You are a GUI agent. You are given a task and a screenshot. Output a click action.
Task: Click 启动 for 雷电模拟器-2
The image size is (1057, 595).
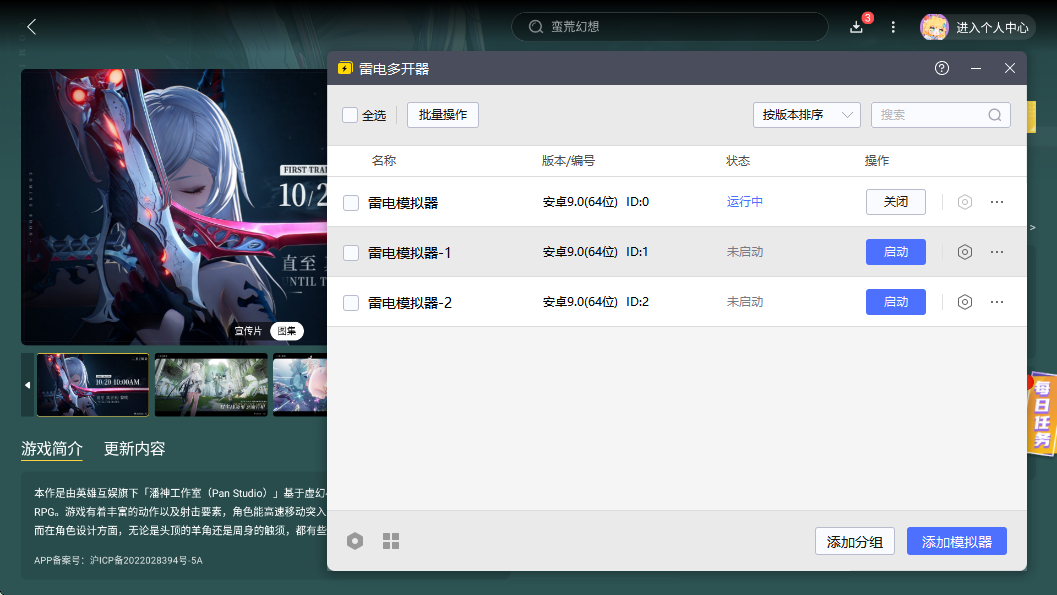896,302
